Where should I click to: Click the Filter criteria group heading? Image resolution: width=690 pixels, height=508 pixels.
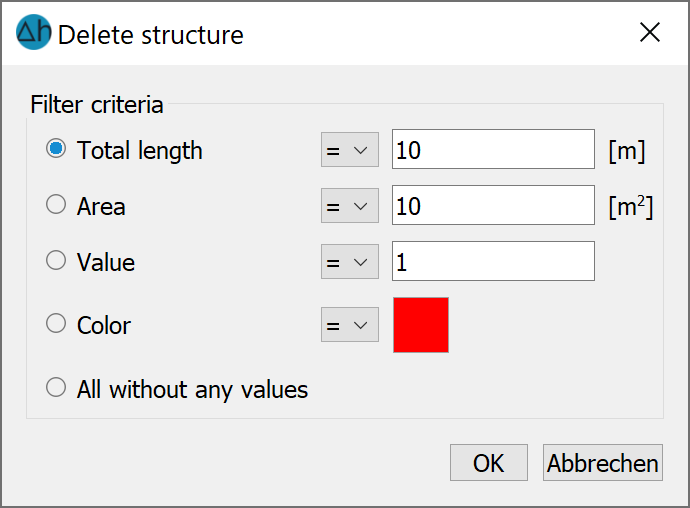pyautogui.click(x=97, y=105)
